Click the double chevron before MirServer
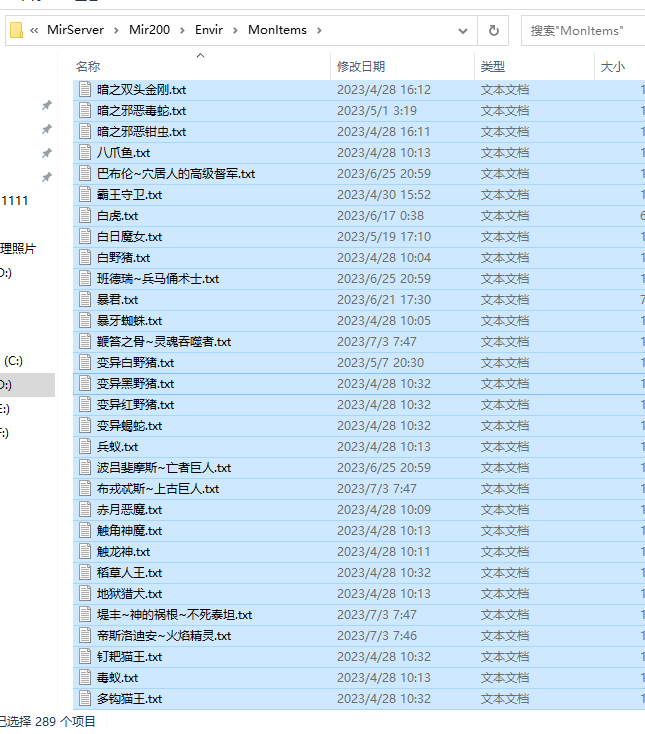 (x=34, y=30)
